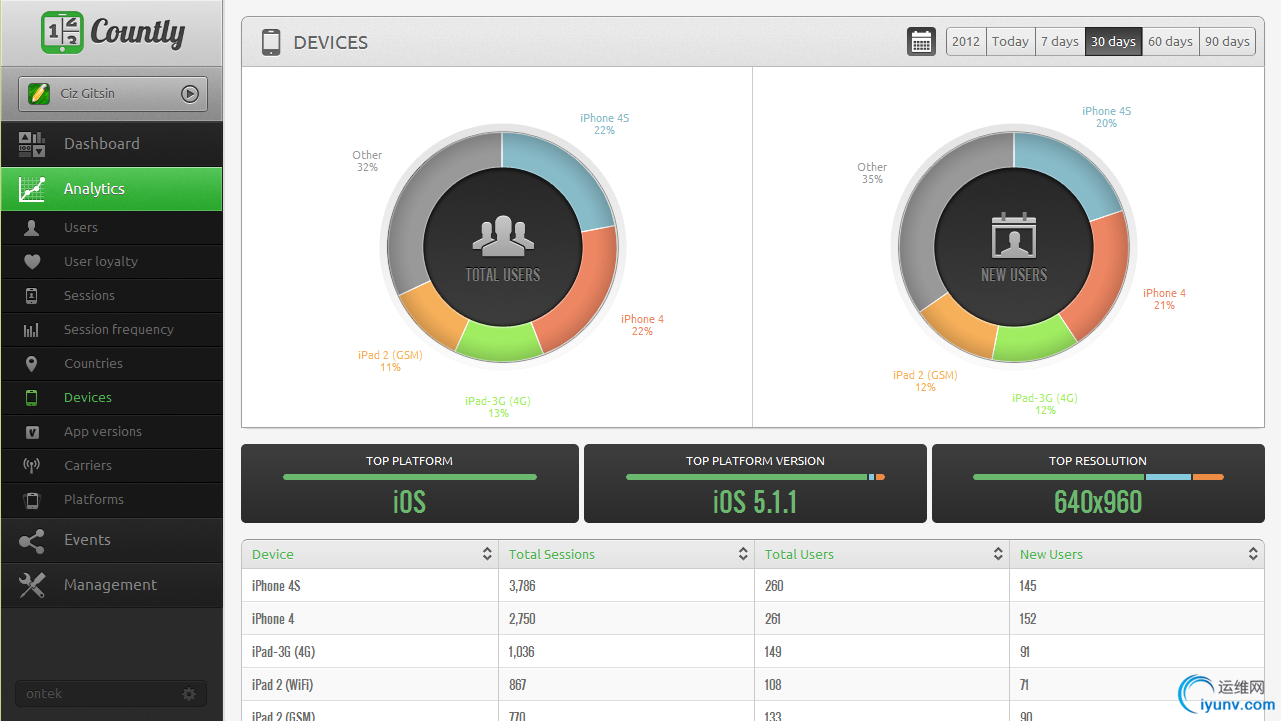Click the play arrow in the Ciz Gitsin selector
The height and width of the screenshot is (721, 1281).
[x=190, y=94]
